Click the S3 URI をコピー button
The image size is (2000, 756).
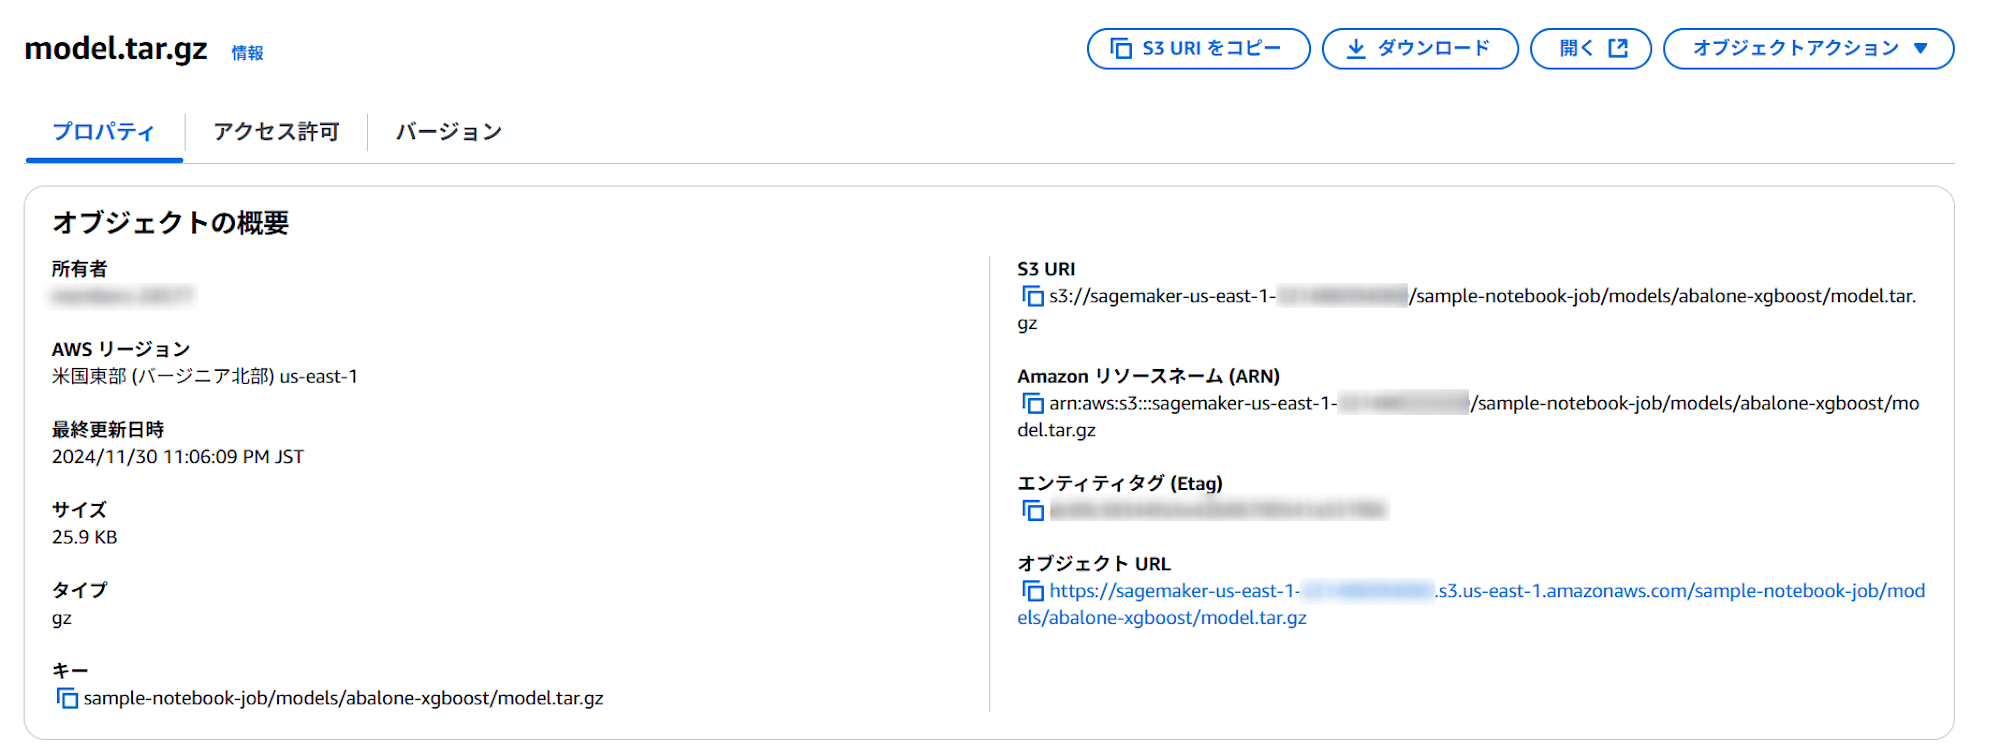tap(1198, 48)
